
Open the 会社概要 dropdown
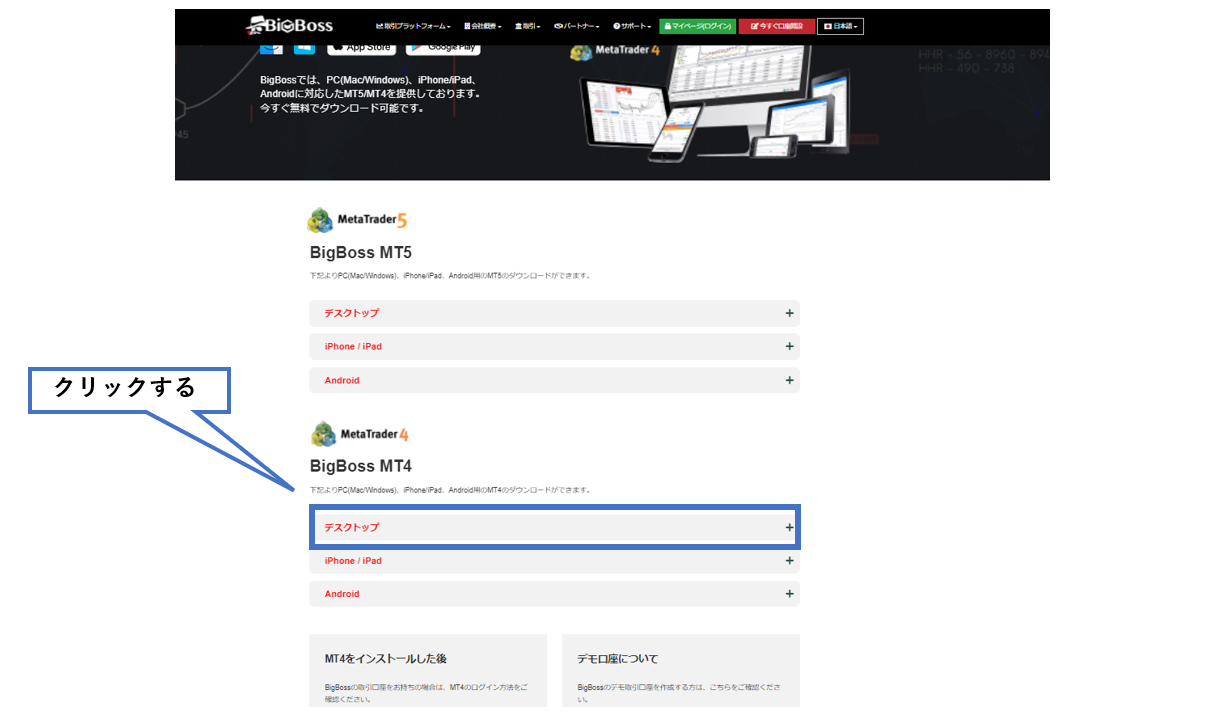point(482,26)
